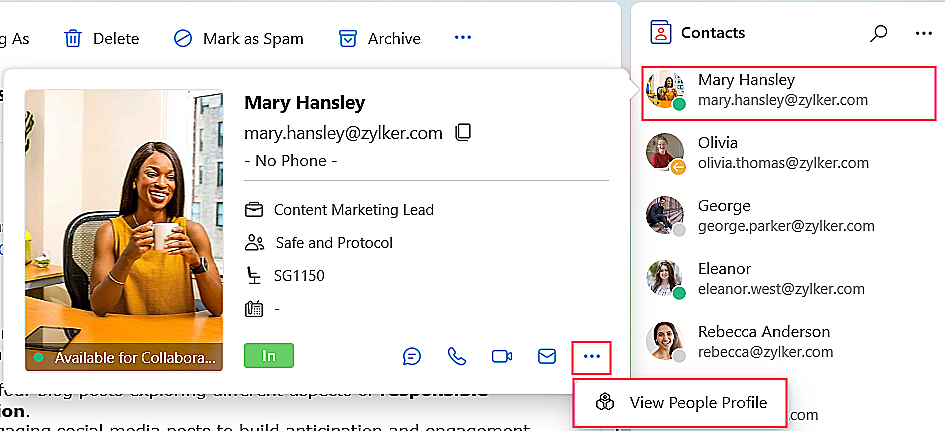The height and width of the screenshot is (431, 945).
Task: Search contacts with magnifier icon
Action: point(879,33)
